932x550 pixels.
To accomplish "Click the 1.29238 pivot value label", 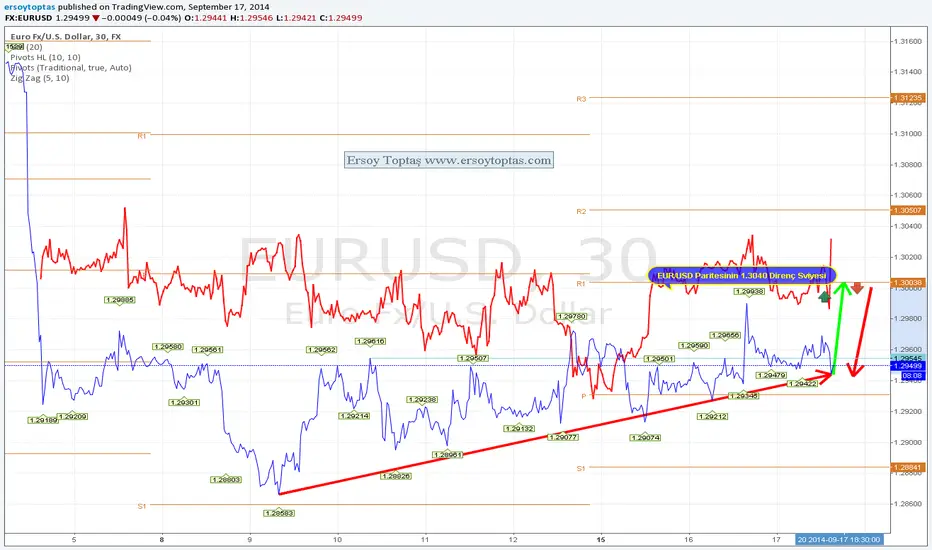I will [422, 400].
